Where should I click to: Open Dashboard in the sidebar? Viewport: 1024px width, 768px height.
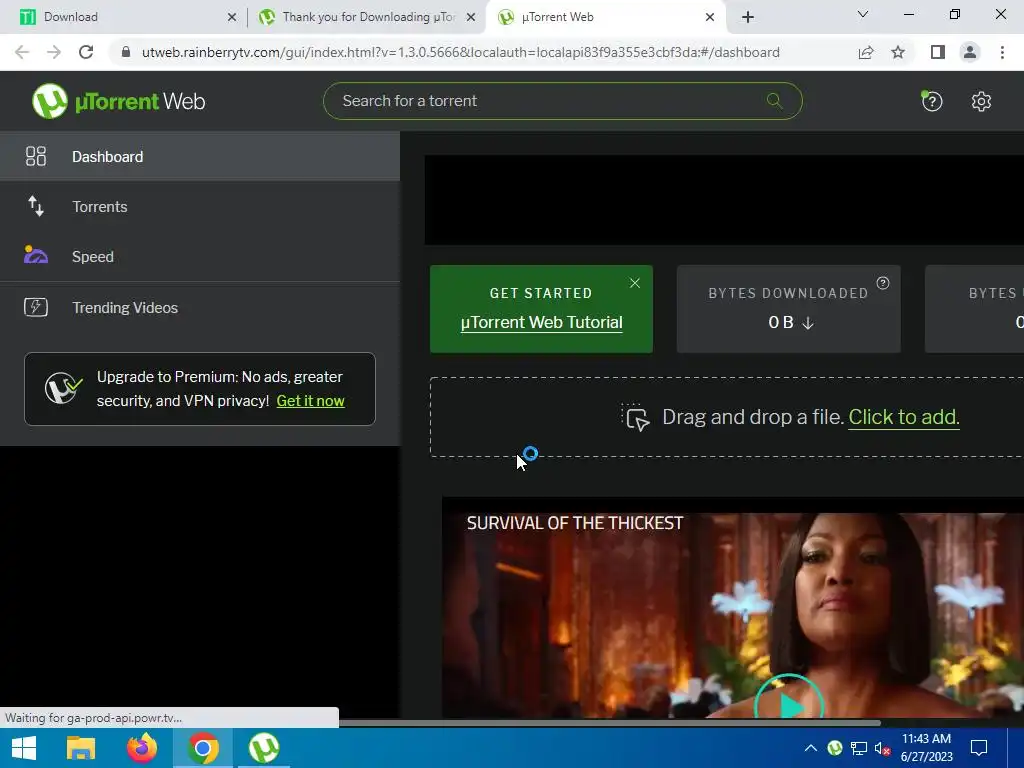[200, 157]
